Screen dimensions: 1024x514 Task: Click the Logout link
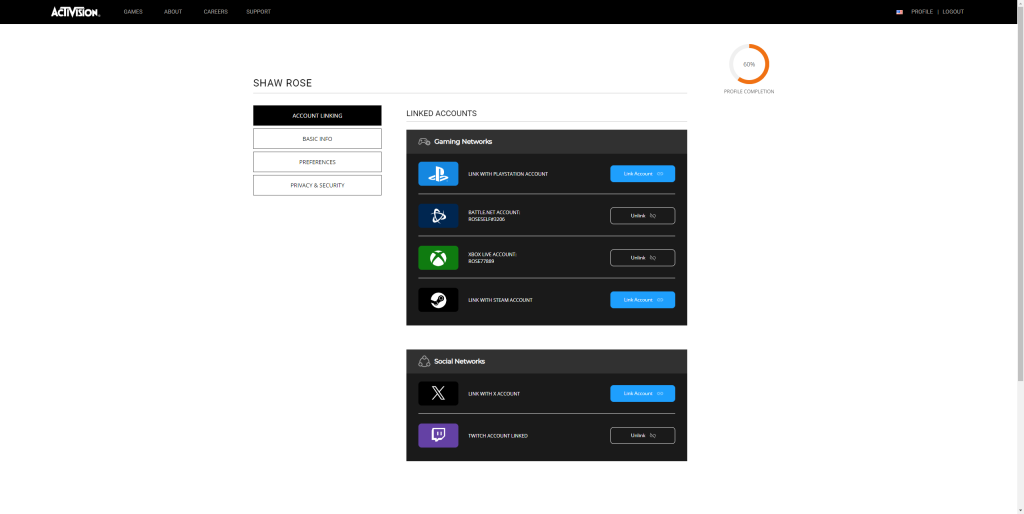click(953, 12)
